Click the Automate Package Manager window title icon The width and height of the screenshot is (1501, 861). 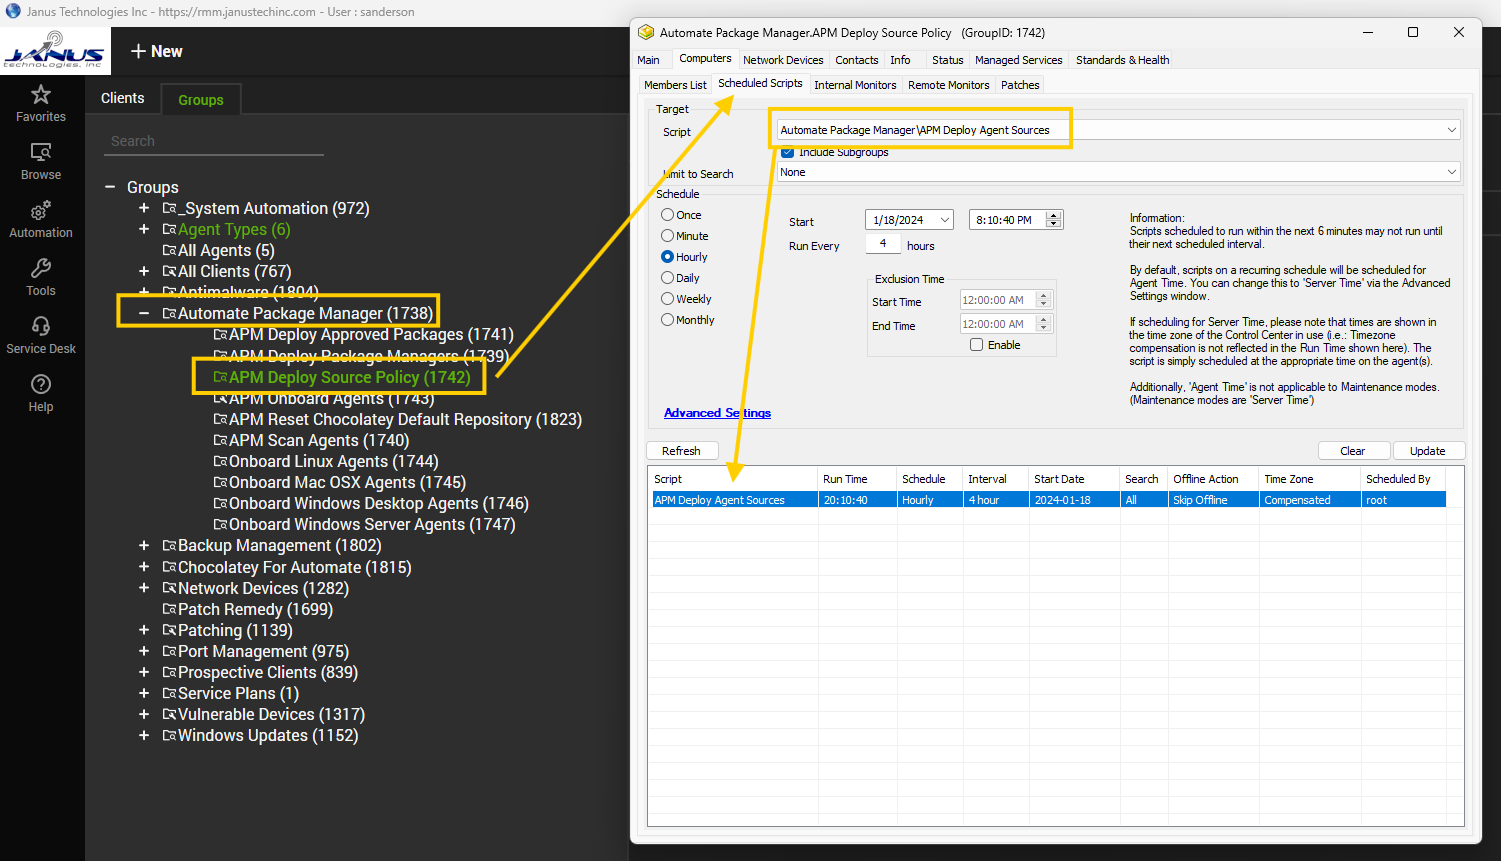coord(646,32)
